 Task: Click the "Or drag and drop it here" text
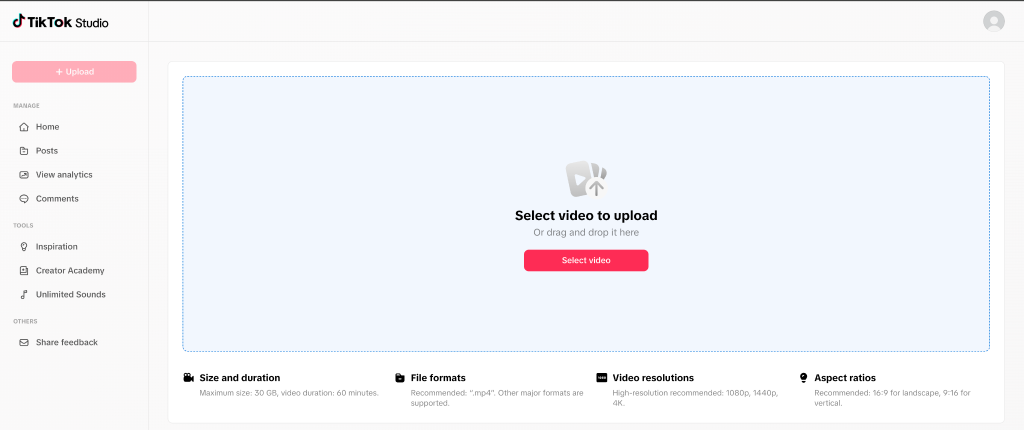coord(586,233)
